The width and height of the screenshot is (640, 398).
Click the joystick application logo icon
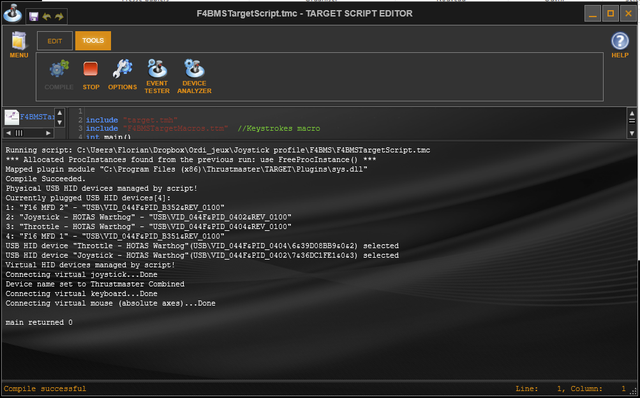pyautogui.click(x=13, y=13)
